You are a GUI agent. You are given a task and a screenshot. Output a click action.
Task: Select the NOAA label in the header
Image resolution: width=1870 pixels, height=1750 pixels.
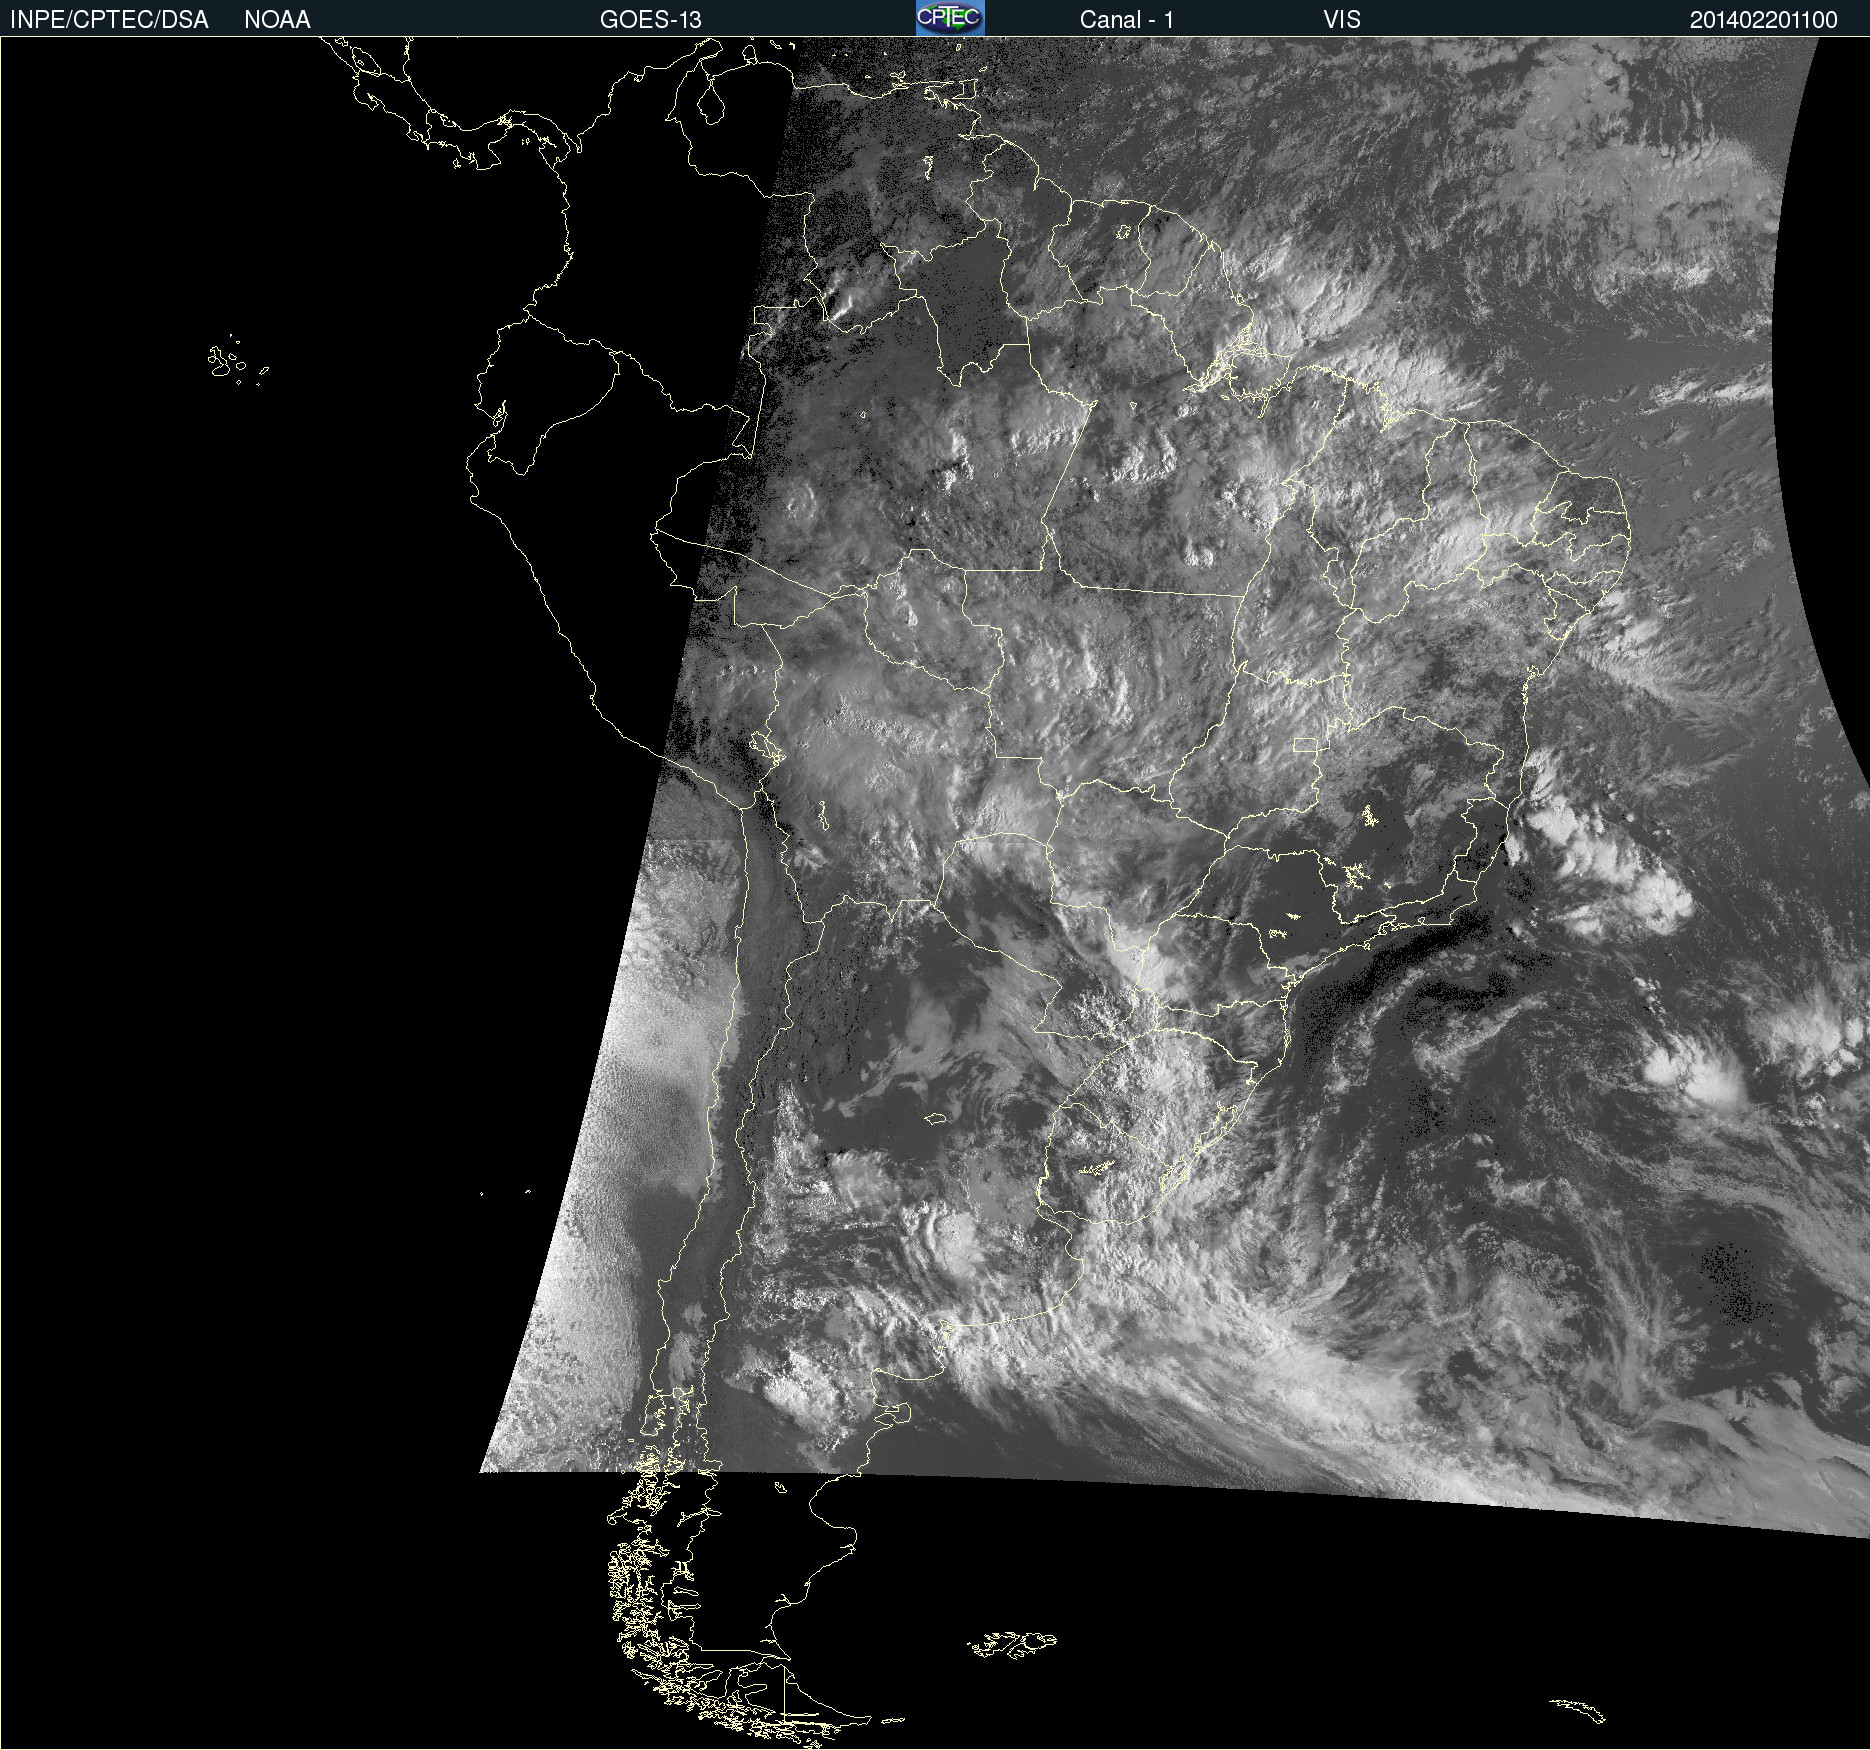click(x=277, y=20)
